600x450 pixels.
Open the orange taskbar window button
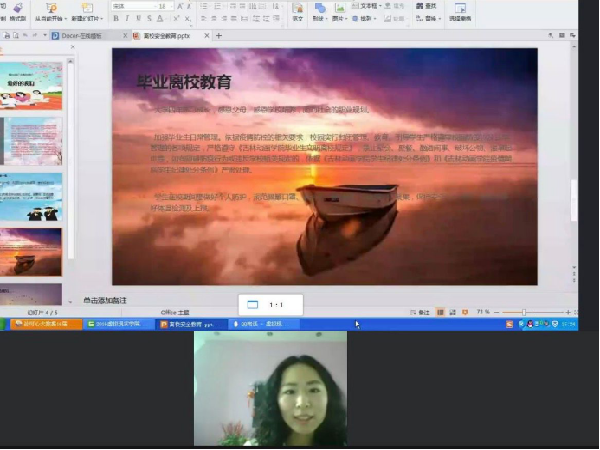coord(46,324)
